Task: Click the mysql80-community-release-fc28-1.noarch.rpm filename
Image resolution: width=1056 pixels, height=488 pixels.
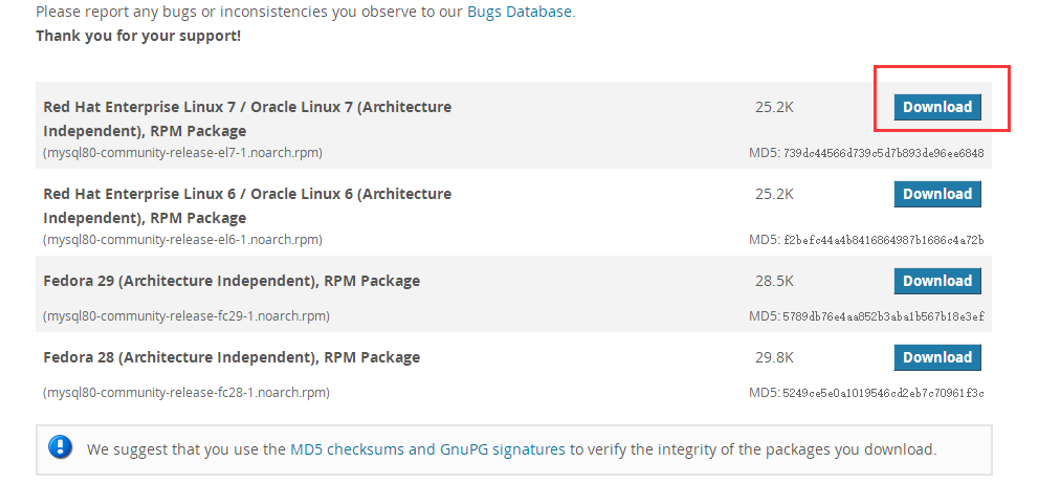Action: (x=186, y=393)
